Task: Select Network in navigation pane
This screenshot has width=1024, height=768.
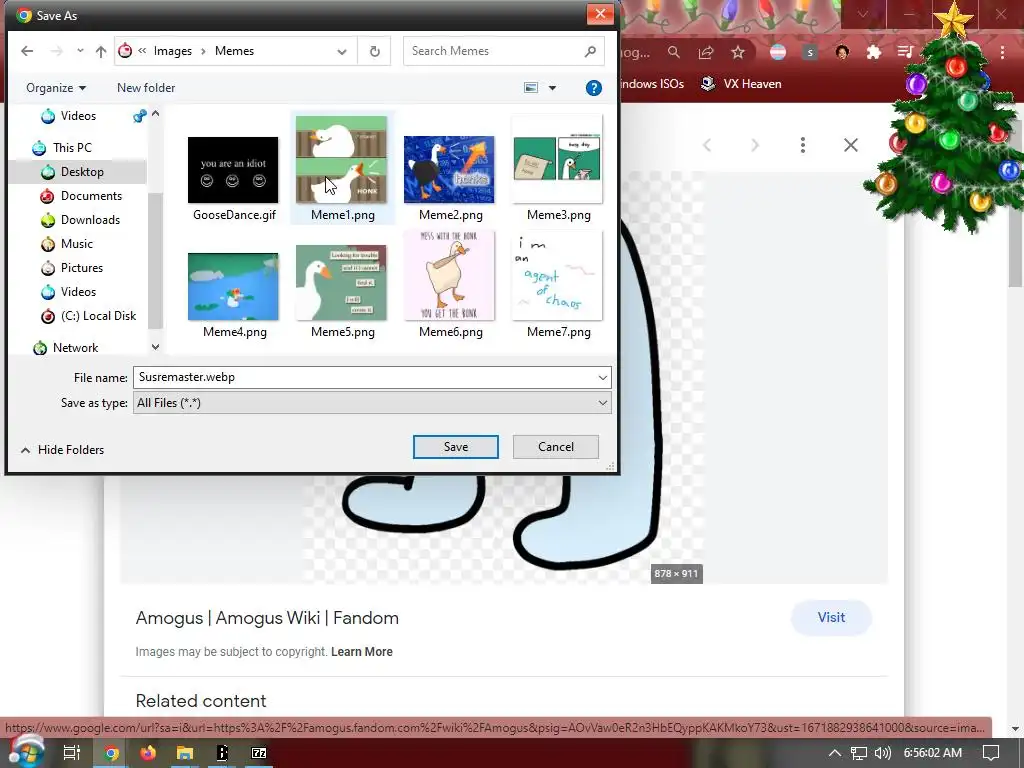Action: pyautogui.click(x=75, y=348)
